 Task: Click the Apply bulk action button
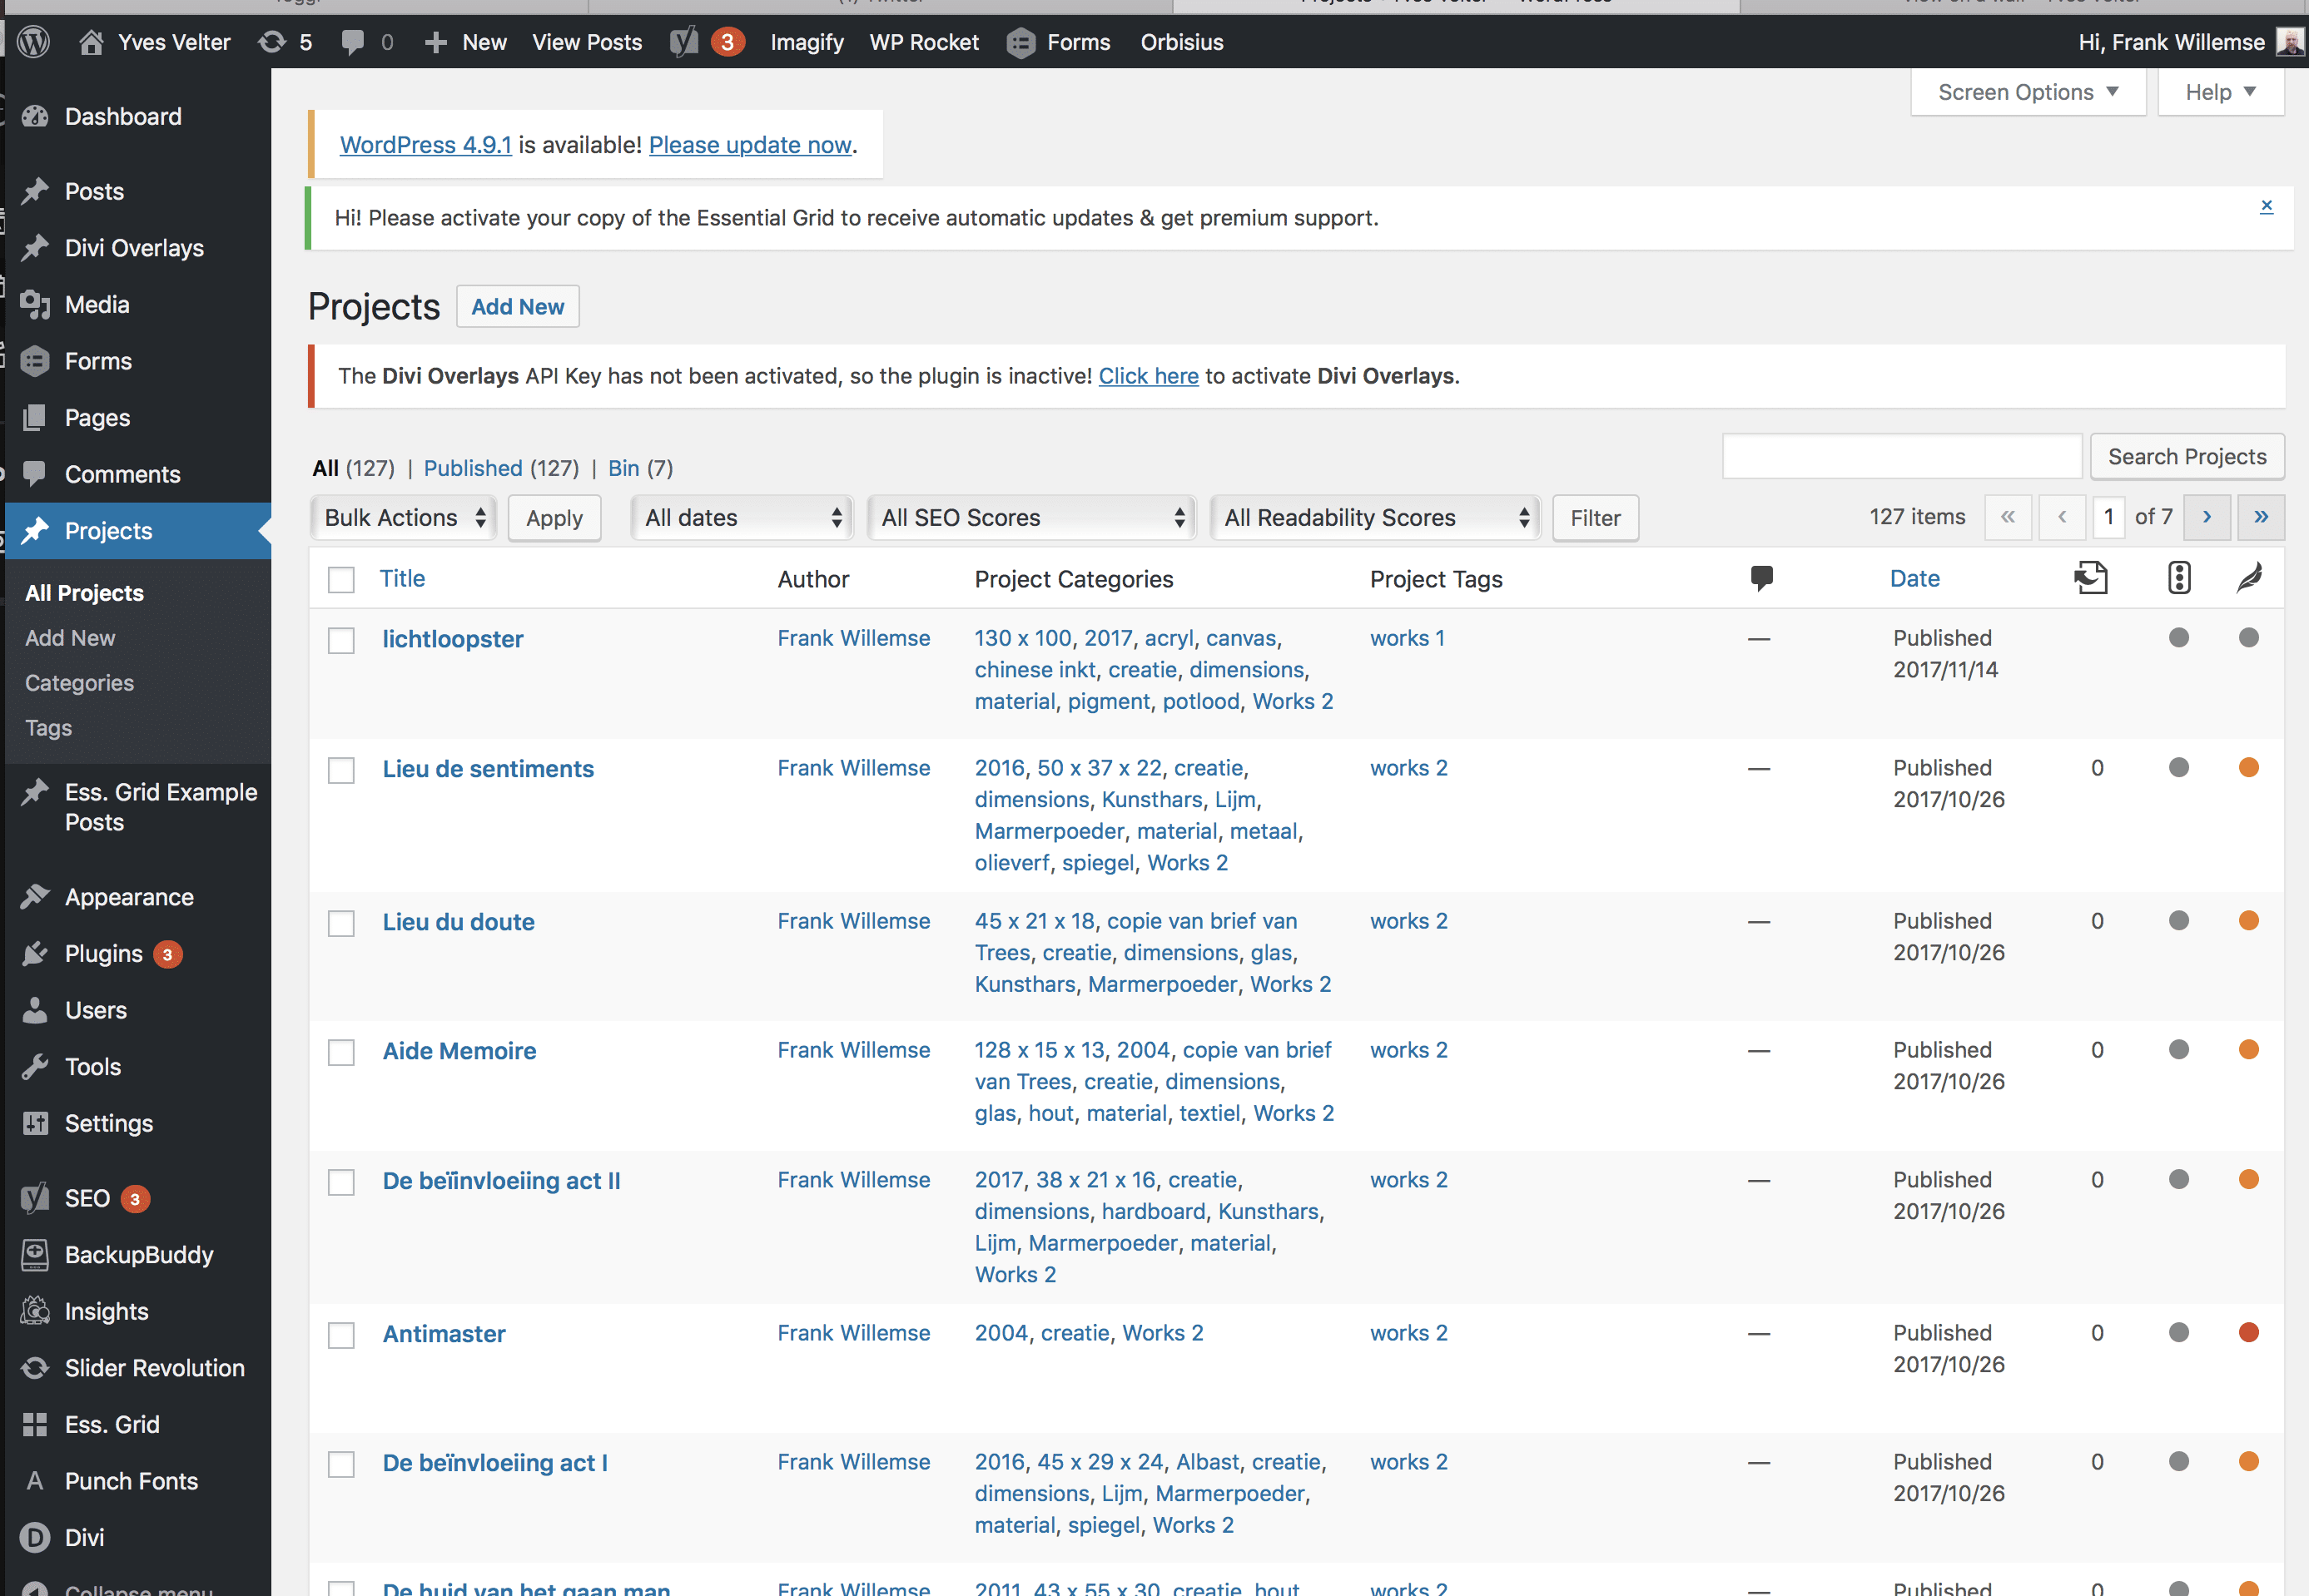click(x=554, y=518)
